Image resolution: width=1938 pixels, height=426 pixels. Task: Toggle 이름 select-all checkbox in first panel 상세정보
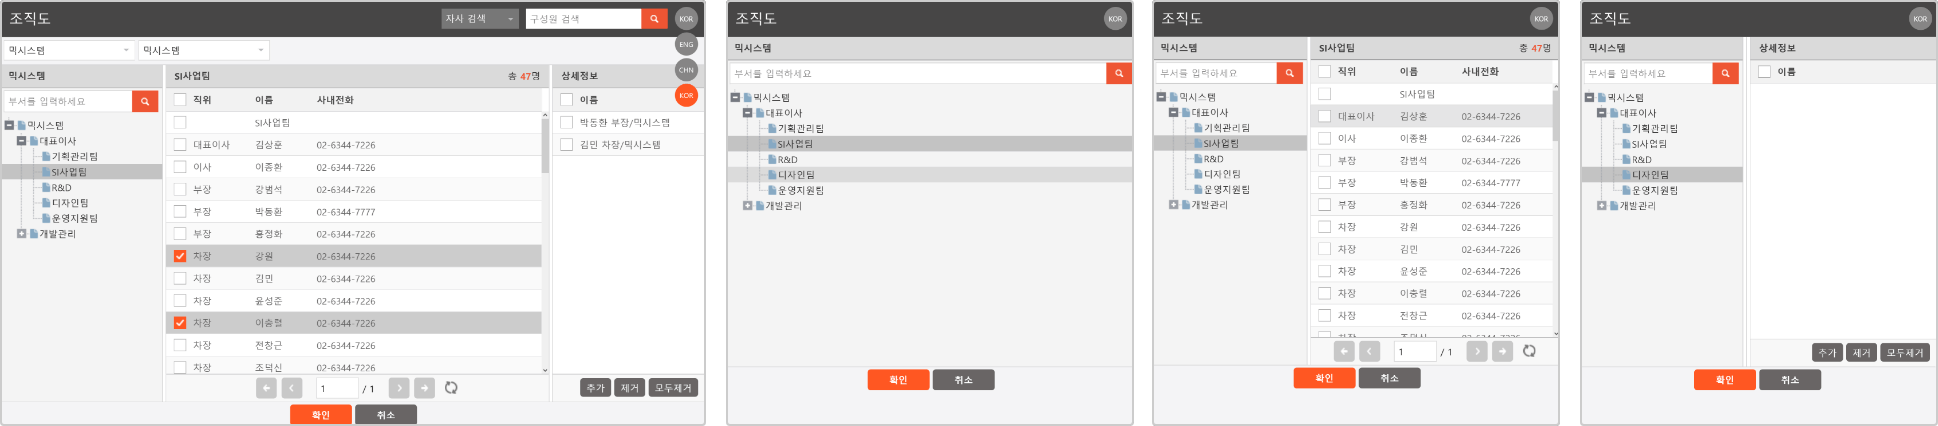(x=566, y=100)
